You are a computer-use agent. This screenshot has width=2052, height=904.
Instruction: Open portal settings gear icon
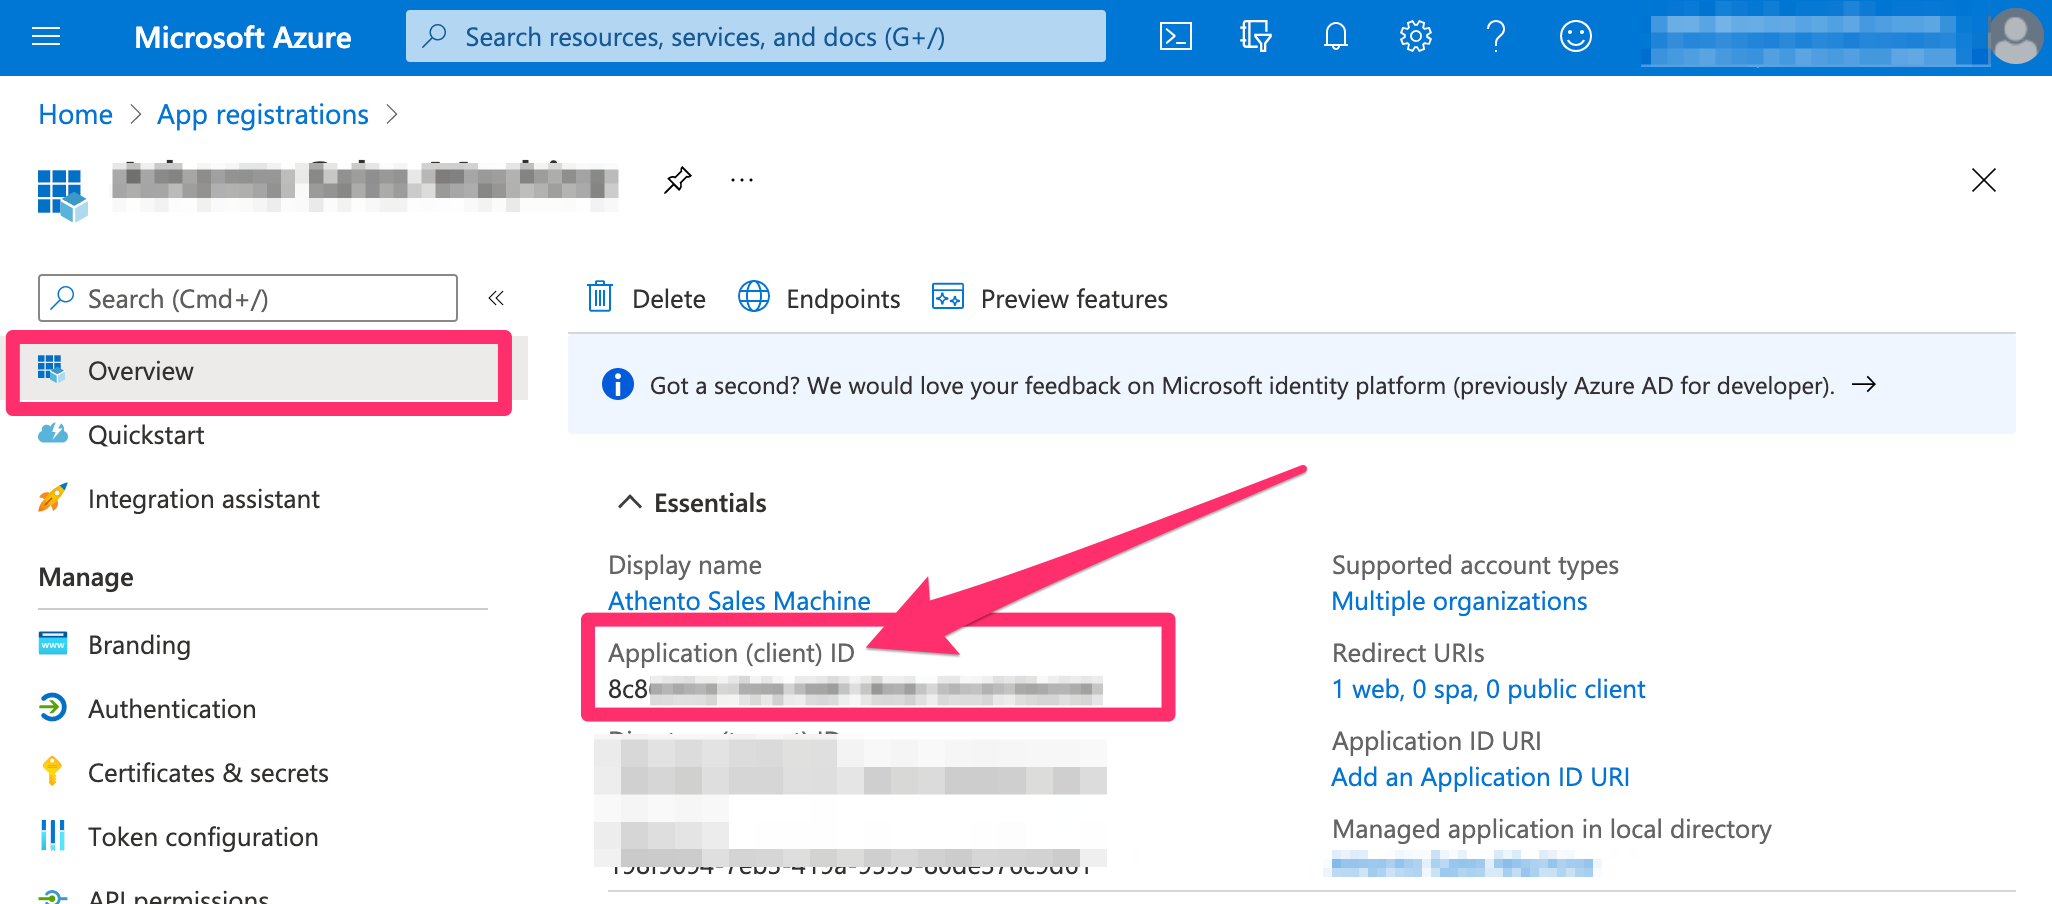1415,37
